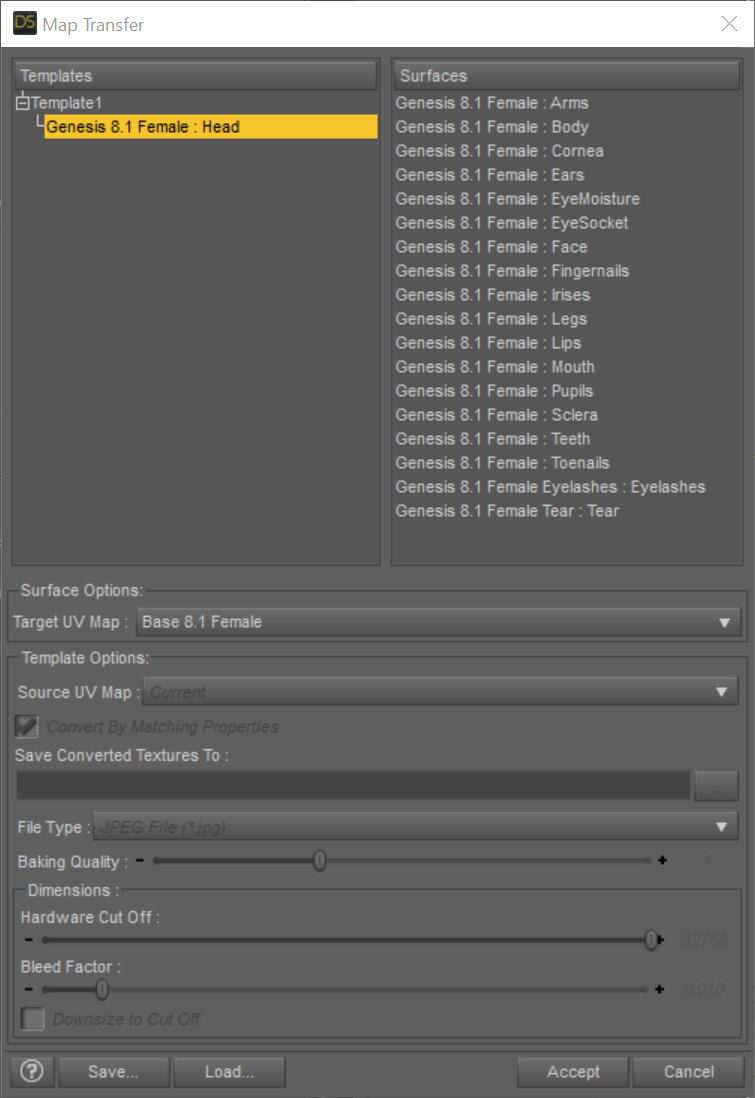The image size is (755, 1098).
Task: Open the Source UV Map dropdown
Action: pyautogui.click(x=440, y=692)
